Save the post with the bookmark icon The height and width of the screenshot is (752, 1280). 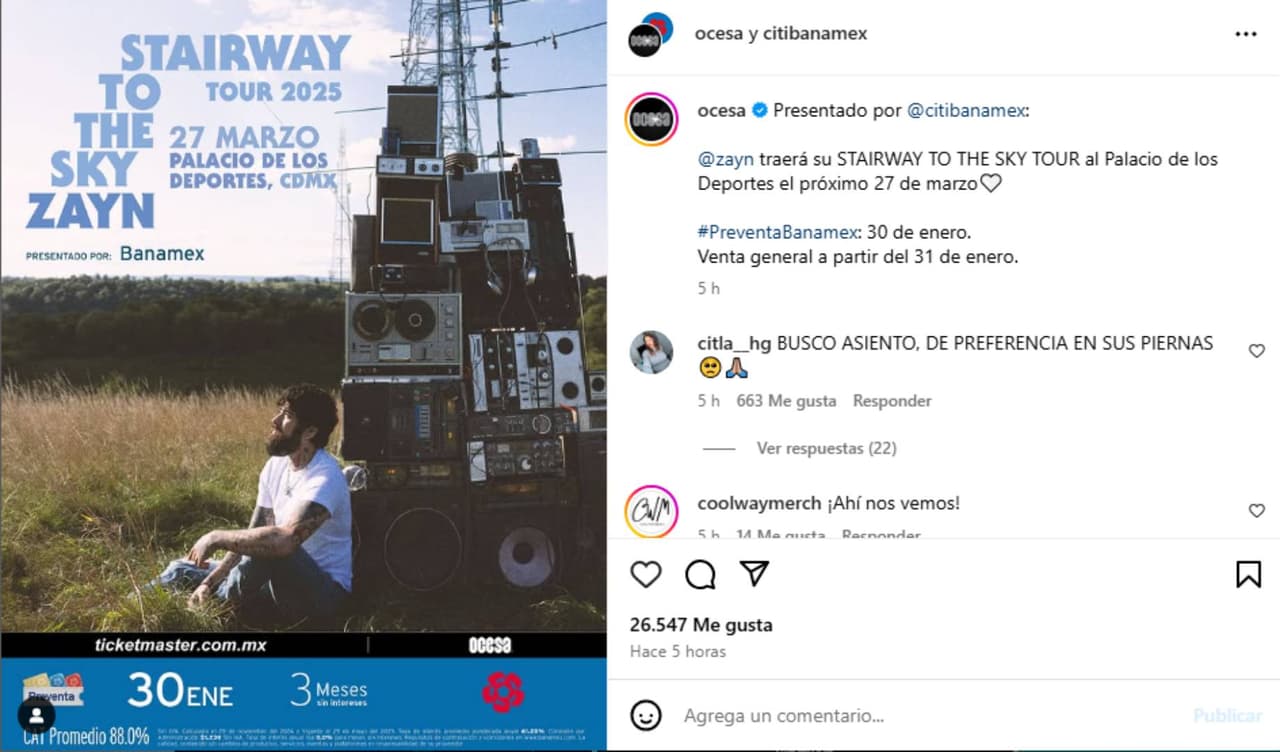[1248, 574]
